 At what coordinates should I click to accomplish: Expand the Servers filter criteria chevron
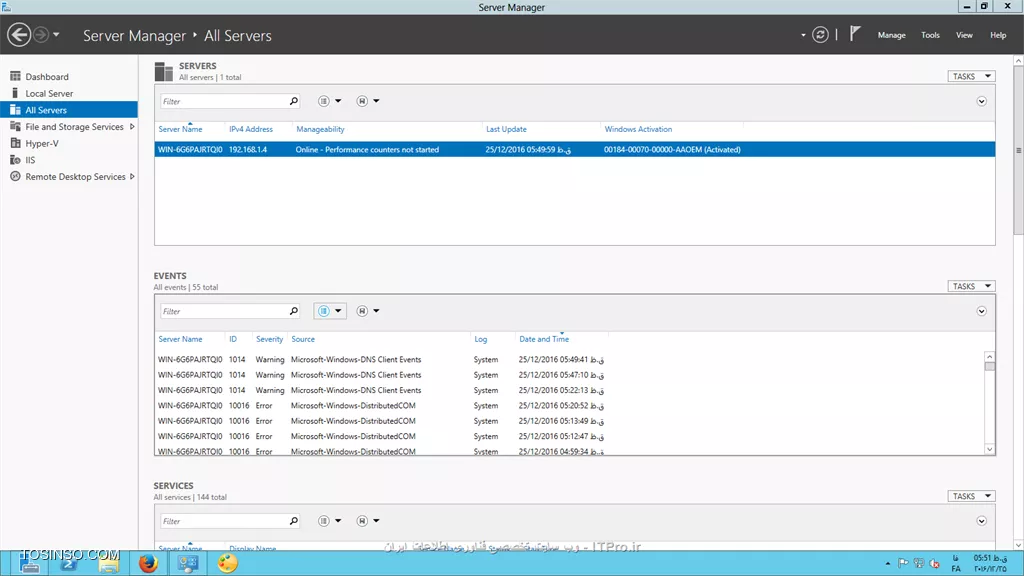(982, 101)
